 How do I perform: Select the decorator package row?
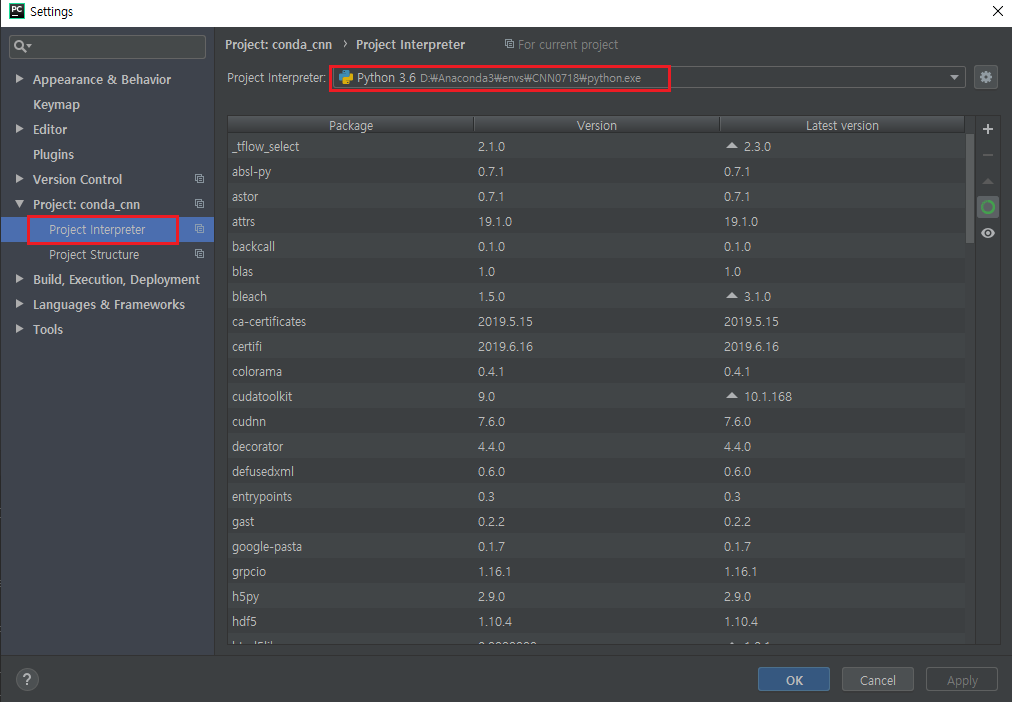coord(596,446)
